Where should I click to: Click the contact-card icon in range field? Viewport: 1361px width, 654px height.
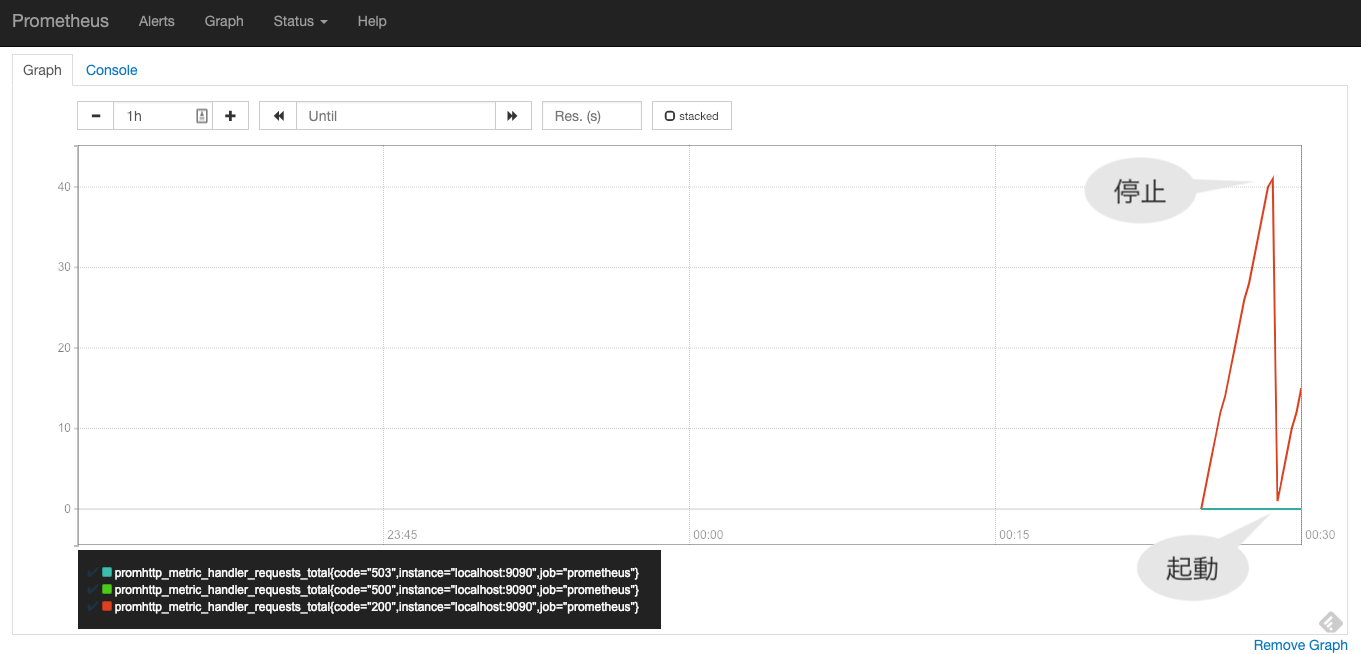pos(201,116)
